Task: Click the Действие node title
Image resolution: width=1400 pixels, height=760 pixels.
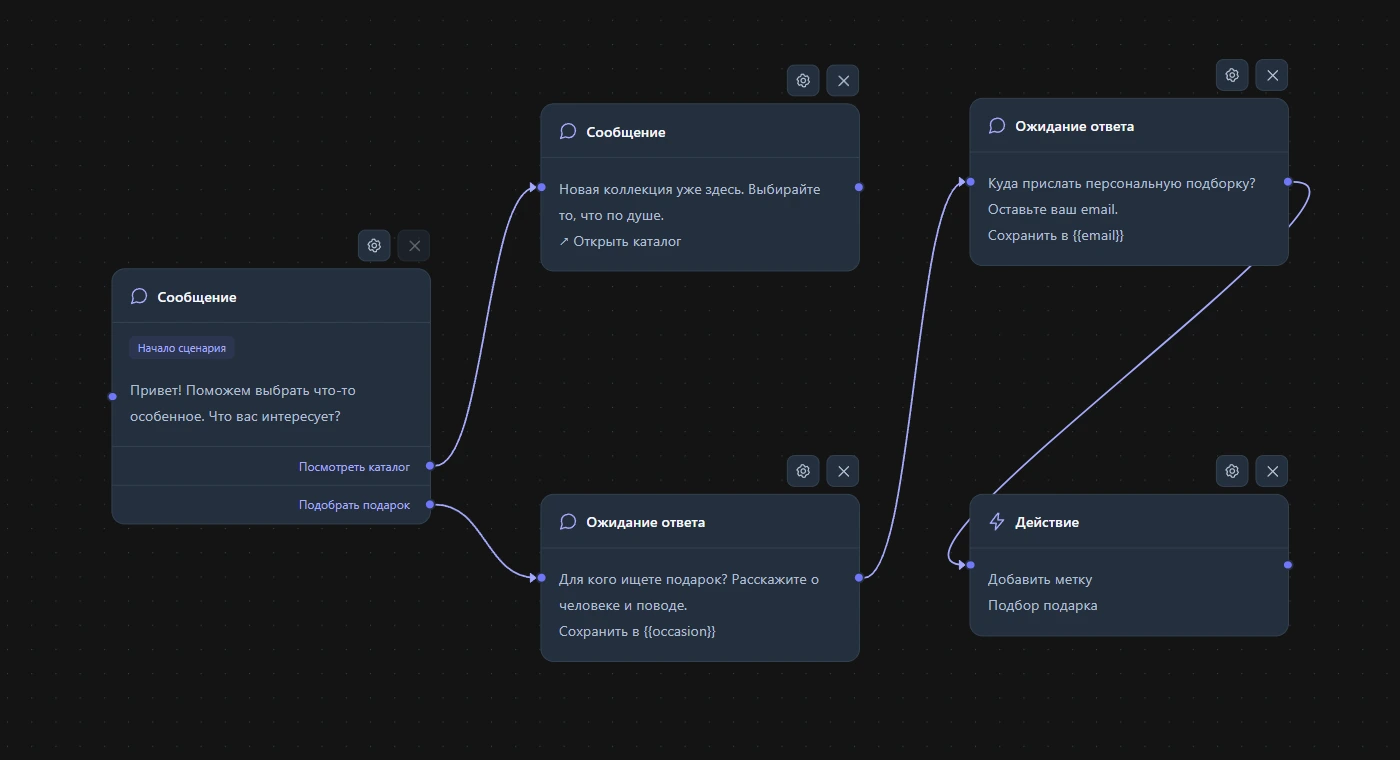Action: pos(1047,522)
